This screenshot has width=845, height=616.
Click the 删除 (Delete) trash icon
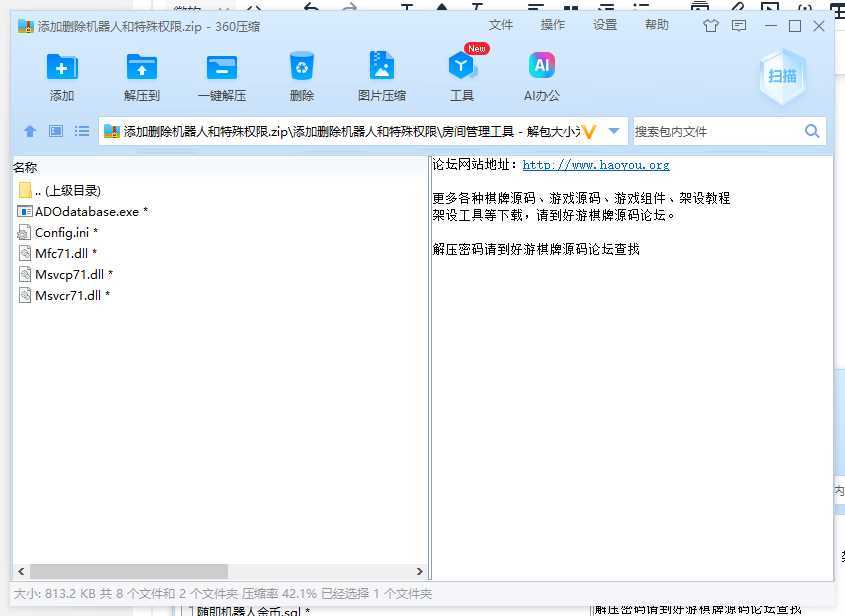[x=301, y=67]
